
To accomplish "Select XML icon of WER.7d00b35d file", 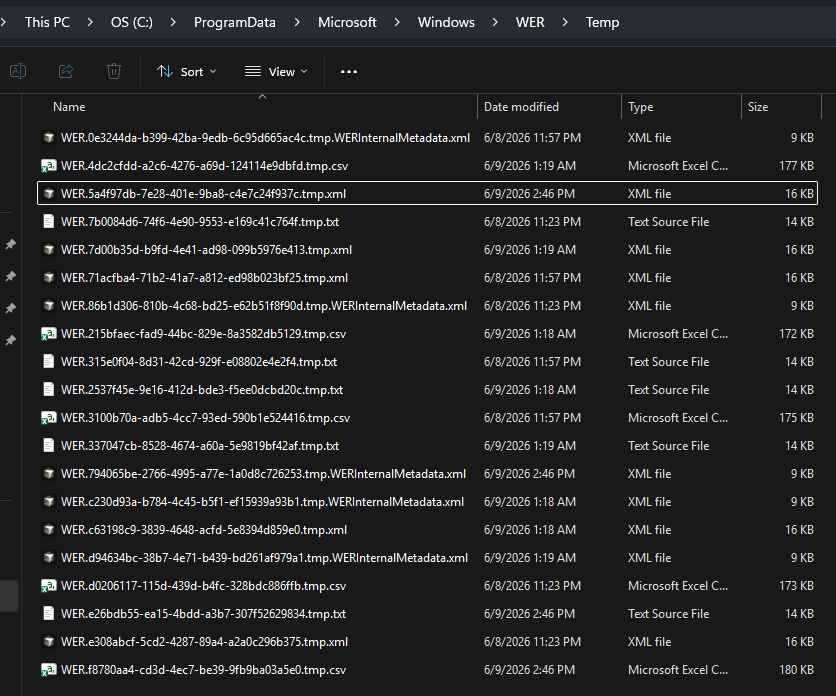I will pyautogui.click(x=49, y=250).
